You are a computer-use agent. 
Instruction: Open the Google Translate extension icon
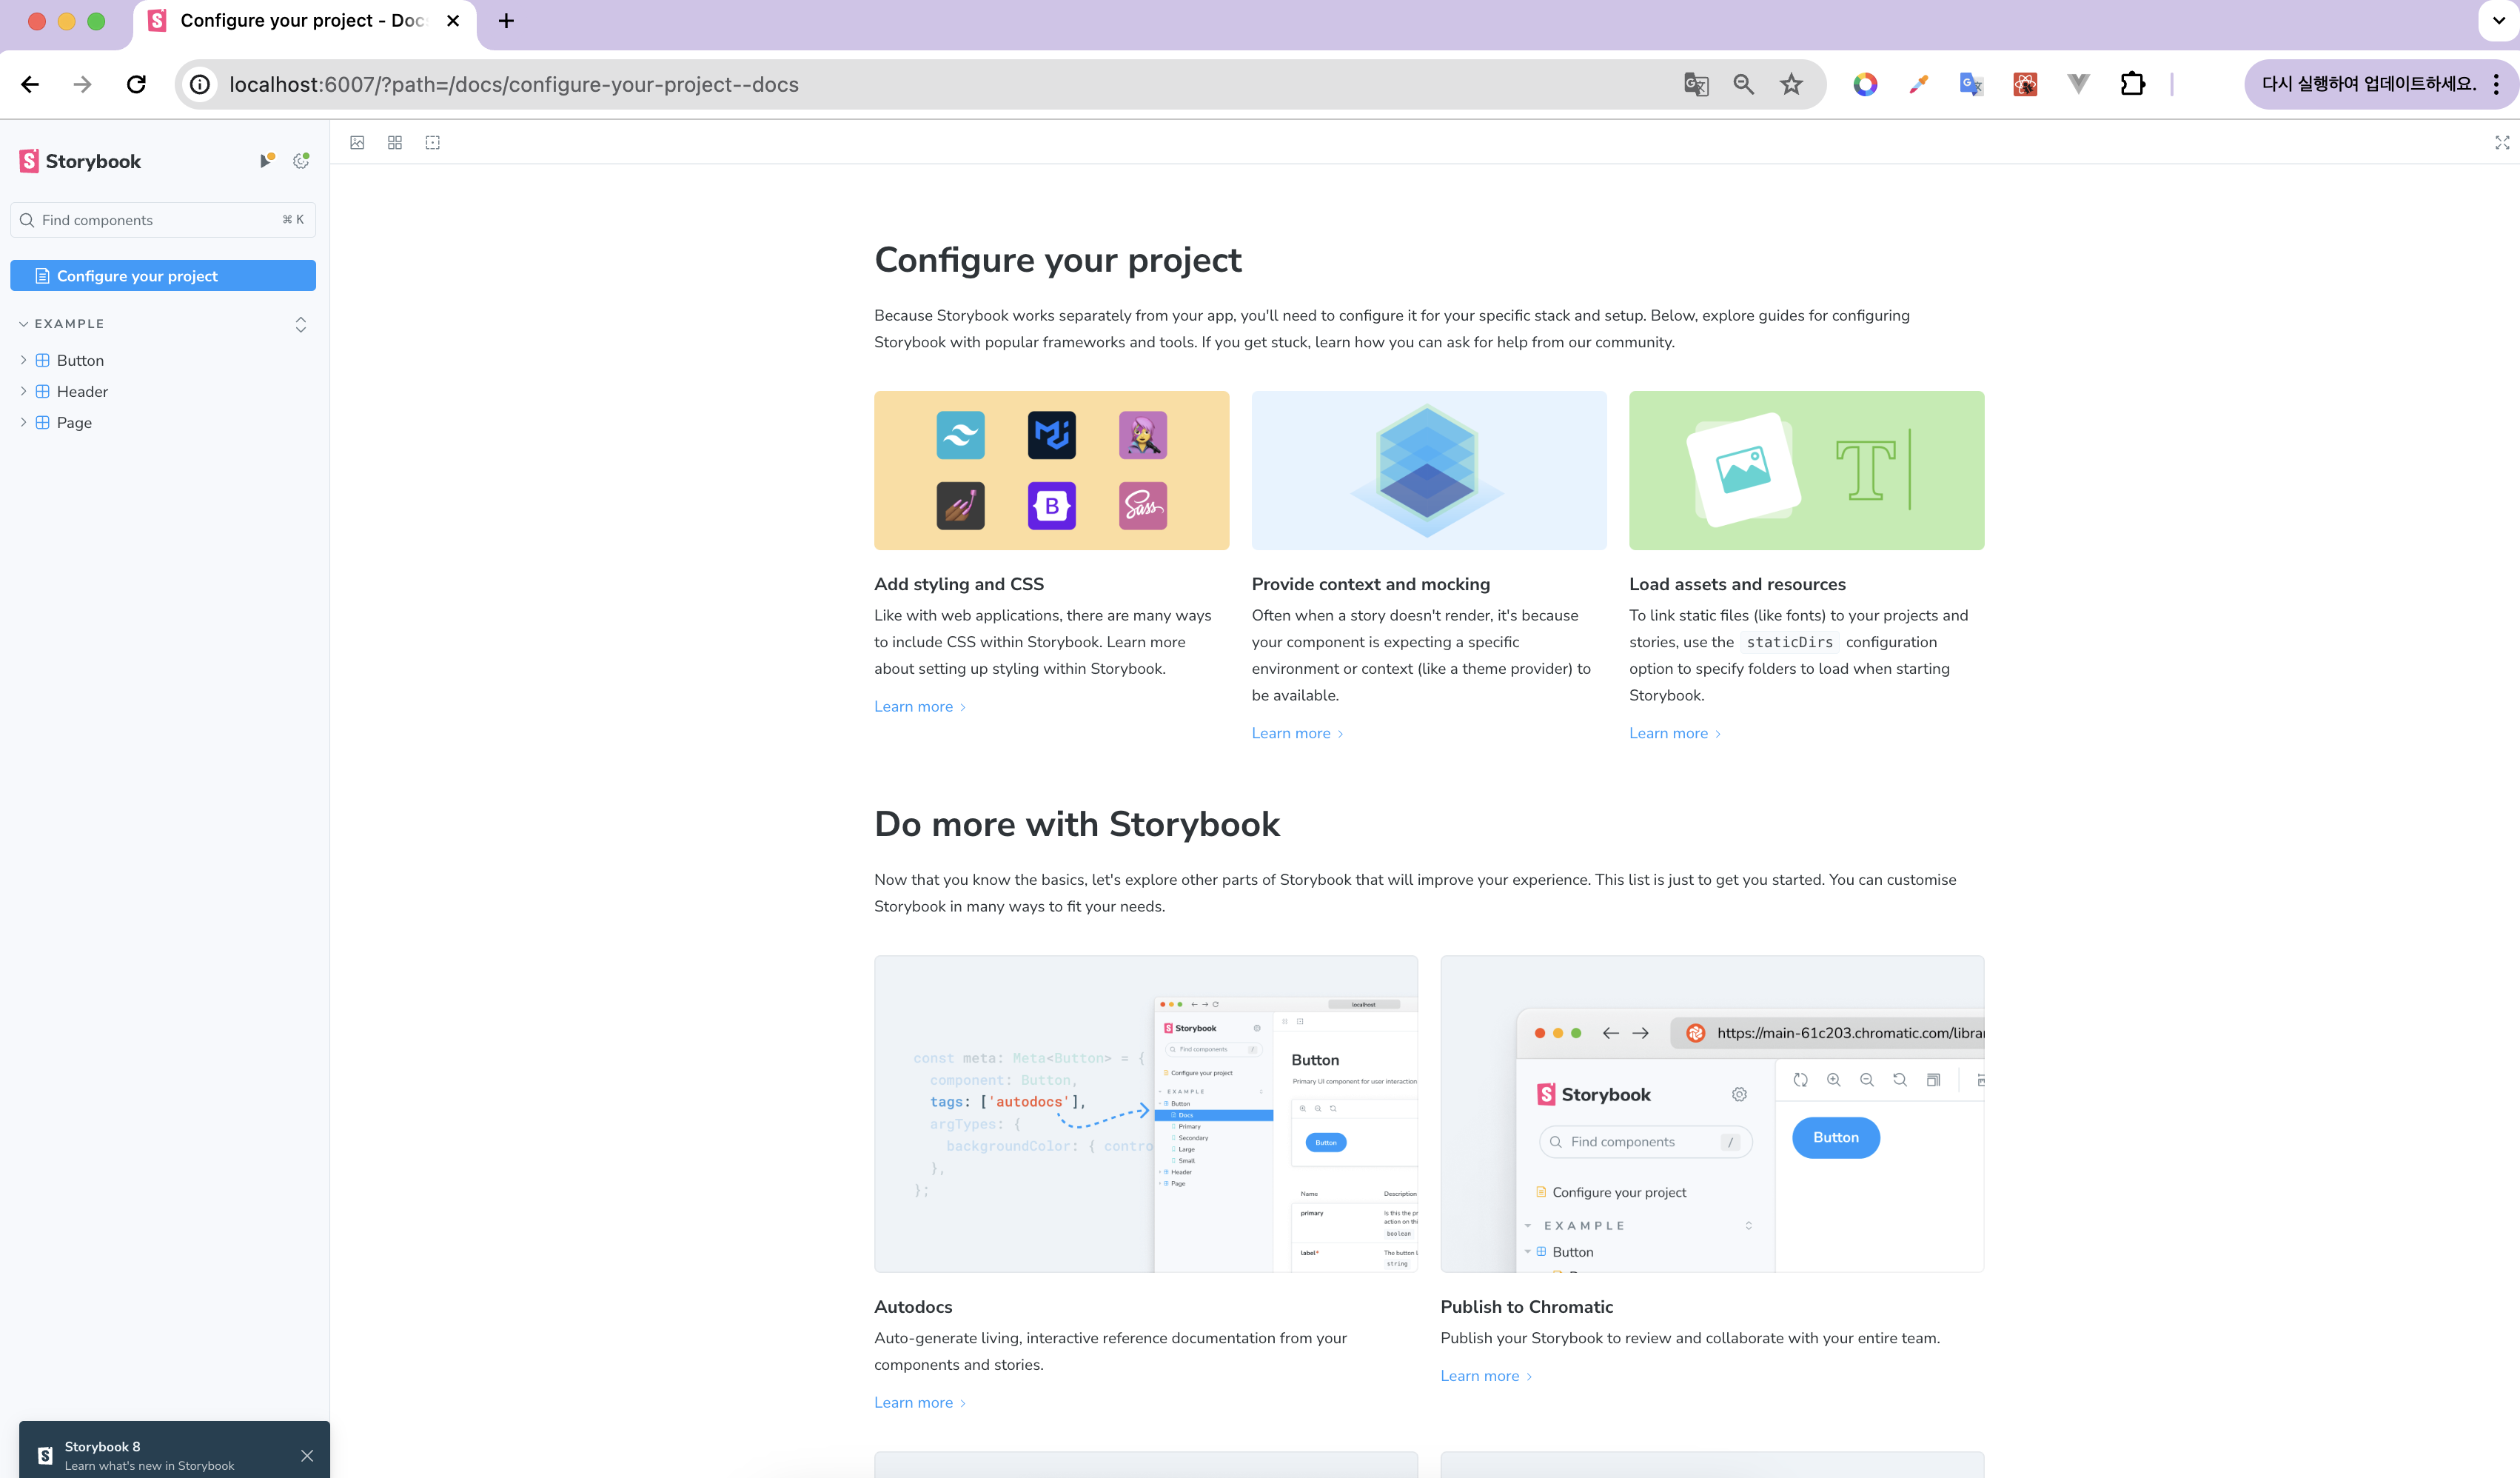pyautogui.click(x=1971, y=85)
